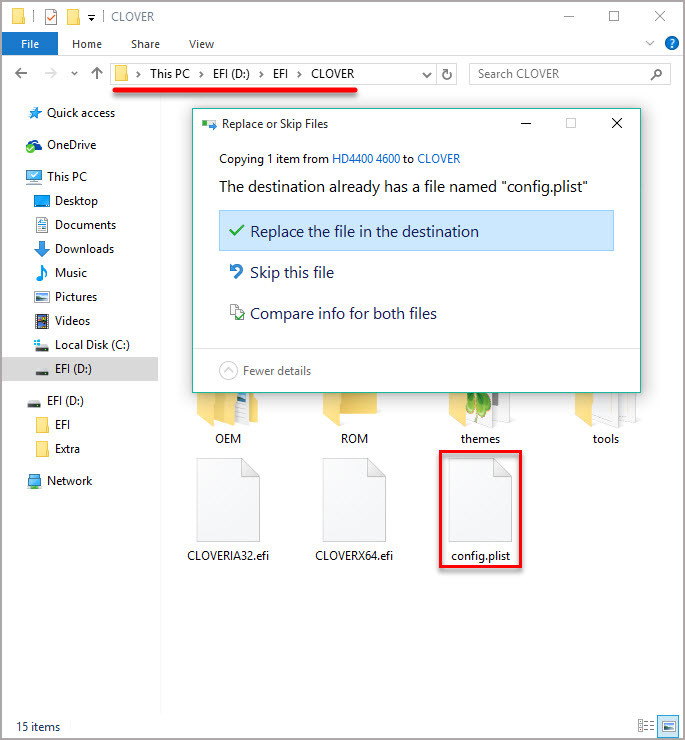
Task: Click the search magnifier icon
Action: point(656,74)
